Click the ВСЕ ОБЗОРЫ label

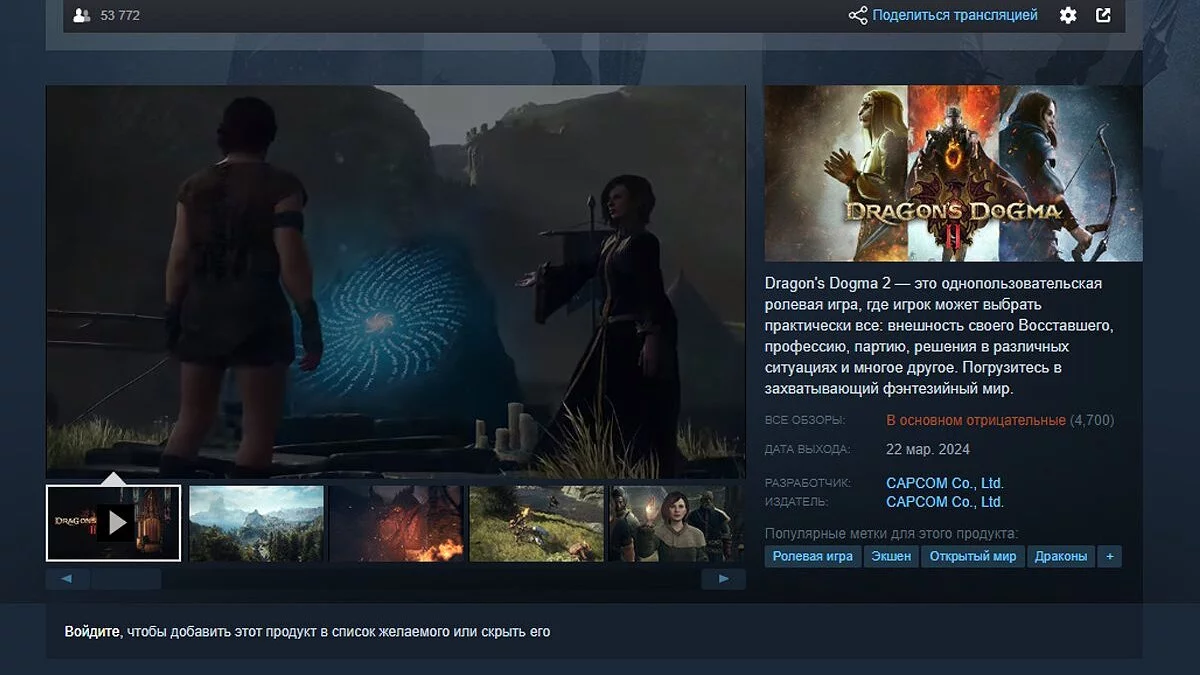coord(805,420)
